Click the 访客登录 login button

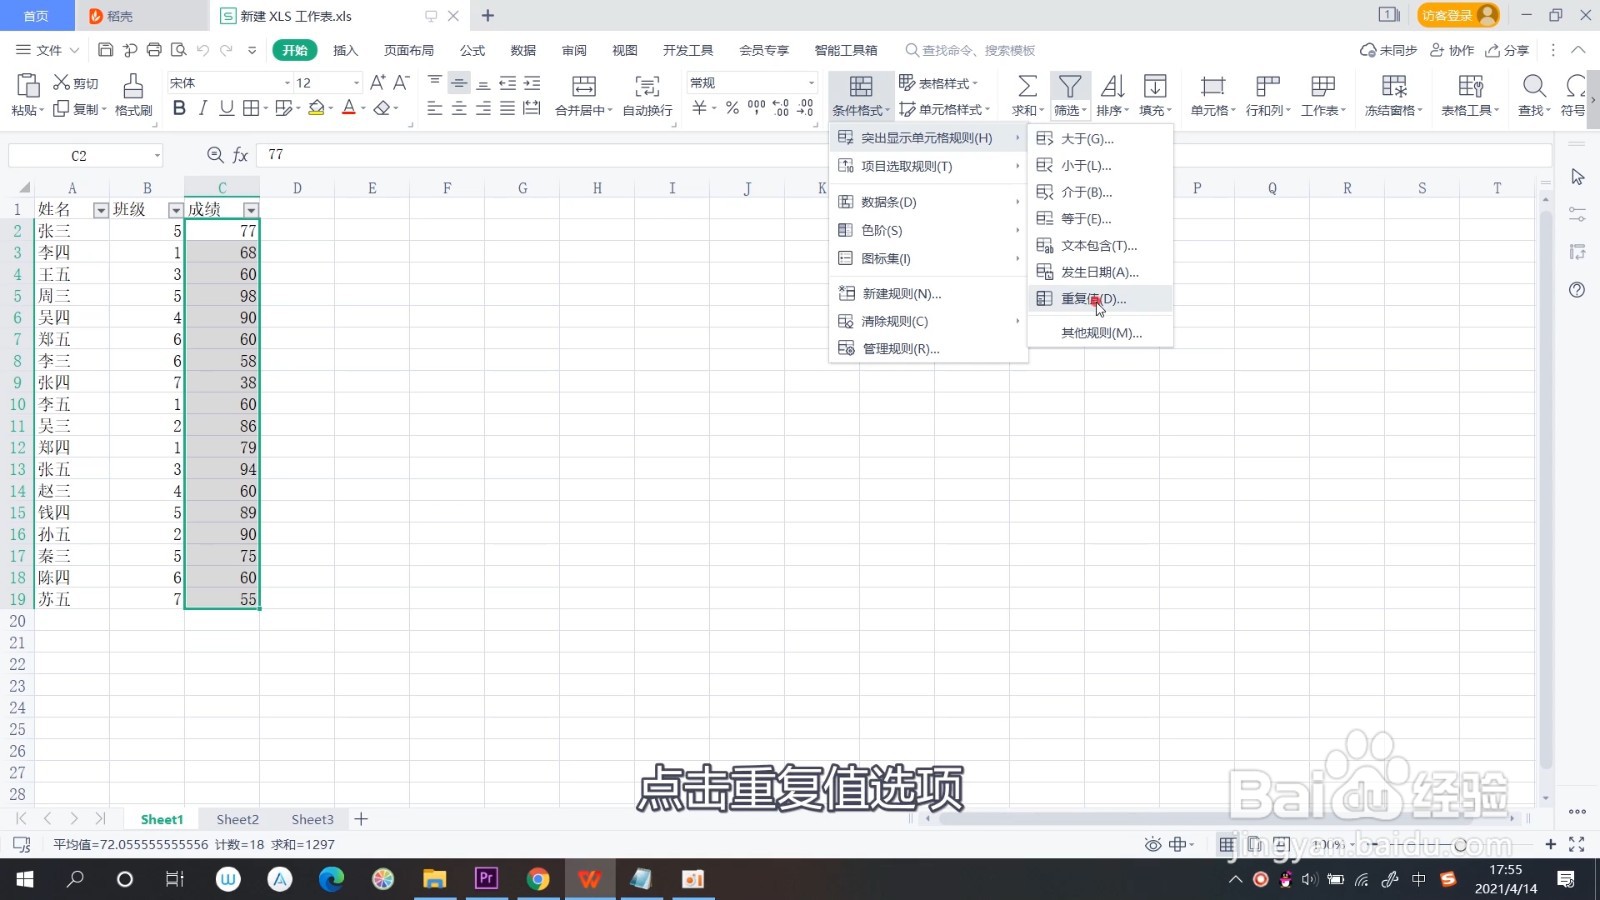pos(1458,15)
